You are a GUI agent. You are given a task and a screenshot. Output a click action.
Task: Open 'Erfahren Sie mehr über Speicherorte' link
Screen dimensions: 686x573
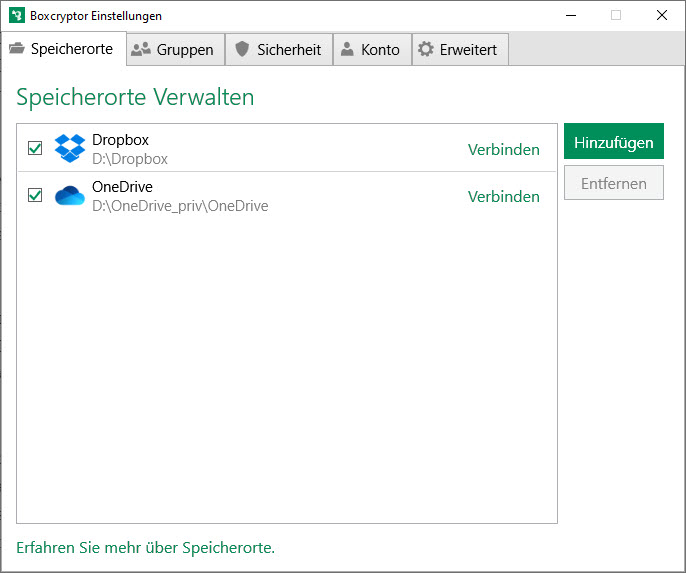click(145, 548)
